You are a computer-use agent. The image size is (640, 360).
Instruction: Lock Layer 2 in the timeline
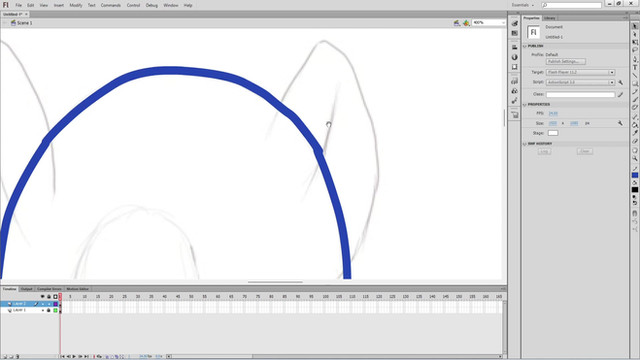click(49, 304)
